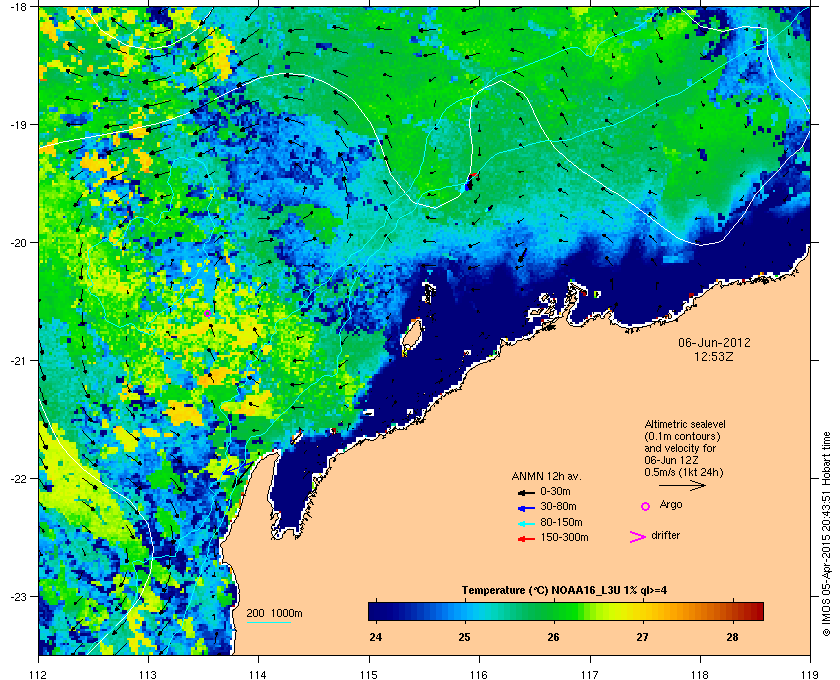This screenshot has height=680, width=840.
Task: Click the 'Altimetric sealevel' legend text
Action: (685, 424)
